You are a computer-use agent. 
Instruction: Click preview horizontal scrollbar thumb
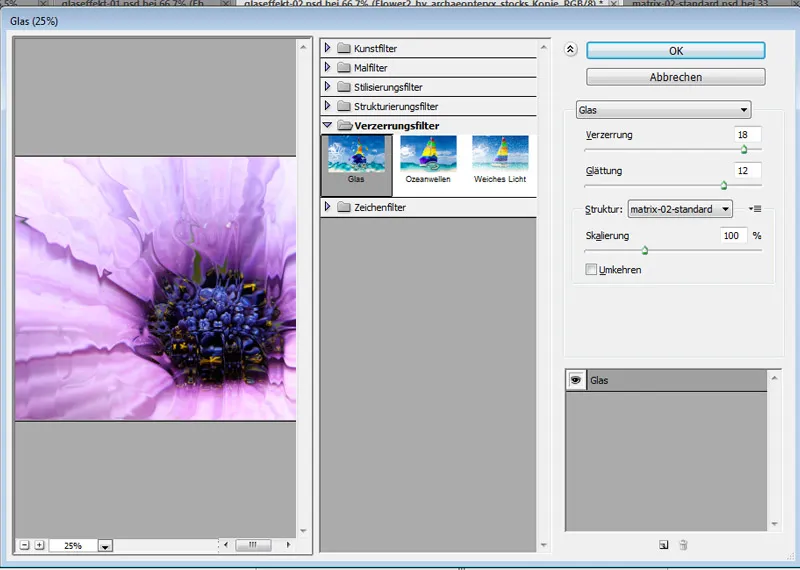click(253, 545)
